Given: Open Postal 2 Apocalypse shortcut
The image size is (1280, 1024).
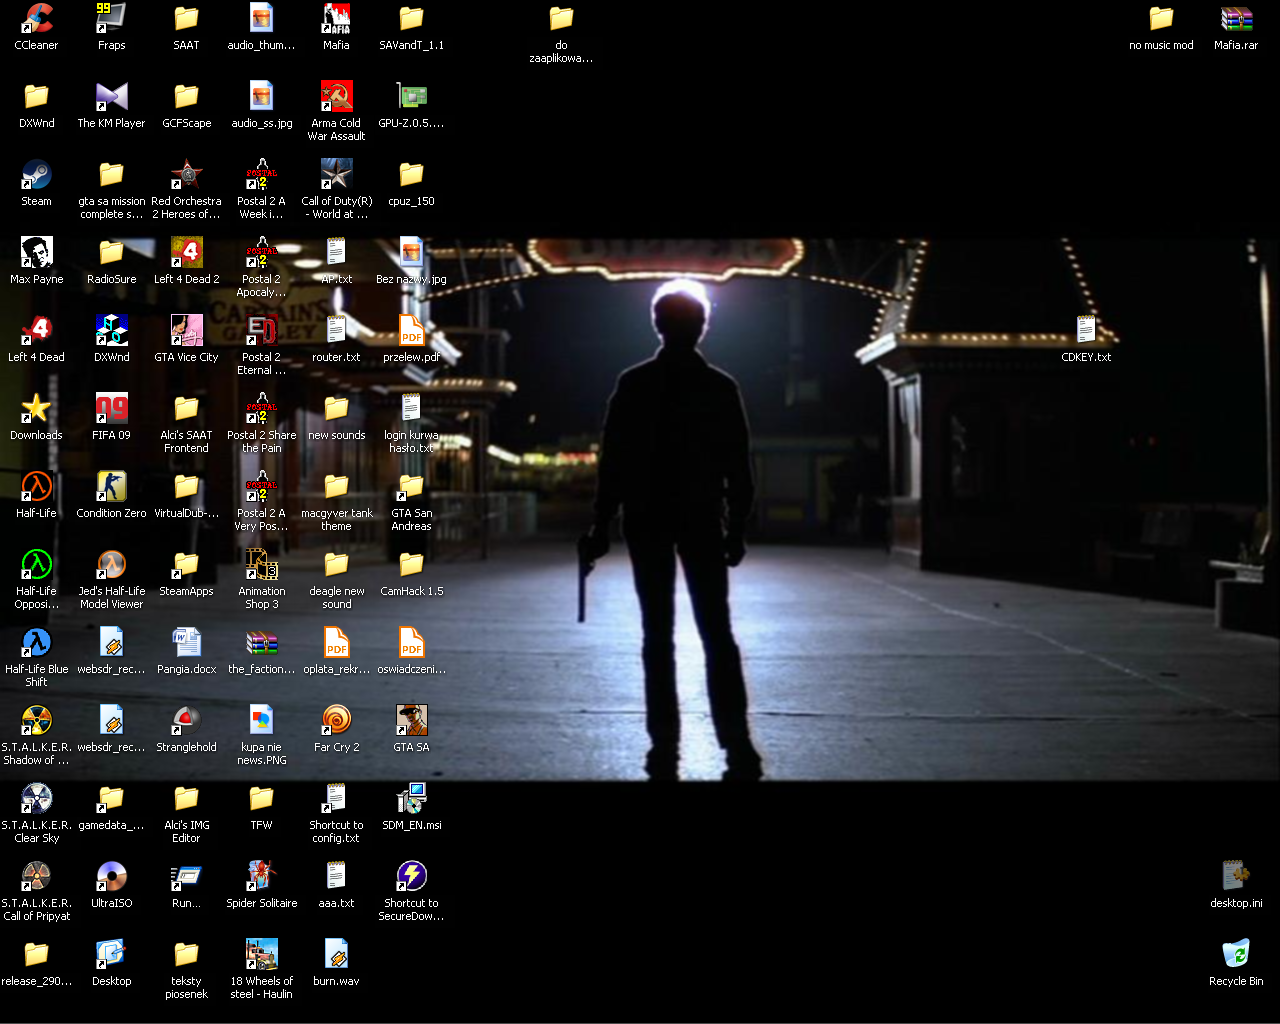Looking at the screenshot, I should point(261,252).
